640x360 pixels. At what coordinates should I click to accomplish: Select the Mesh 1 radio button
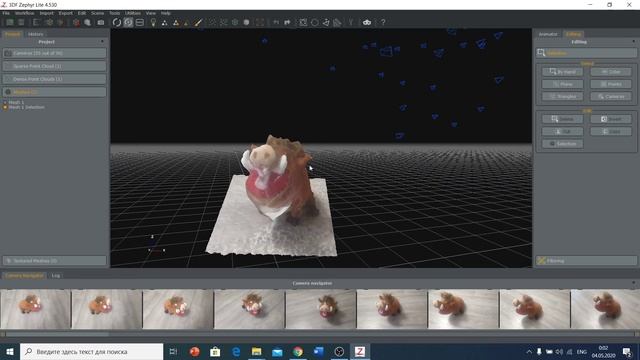pyautogui.click(x=5, y=102)
